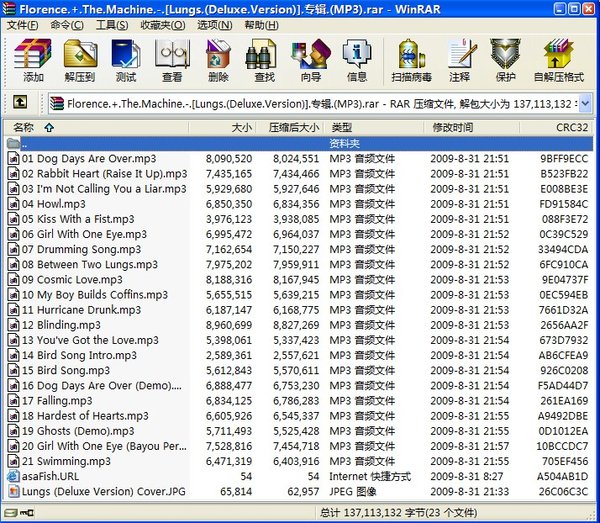Click the size value 8,960,699
The image size is (600, 523).
[x=229, y=325]
